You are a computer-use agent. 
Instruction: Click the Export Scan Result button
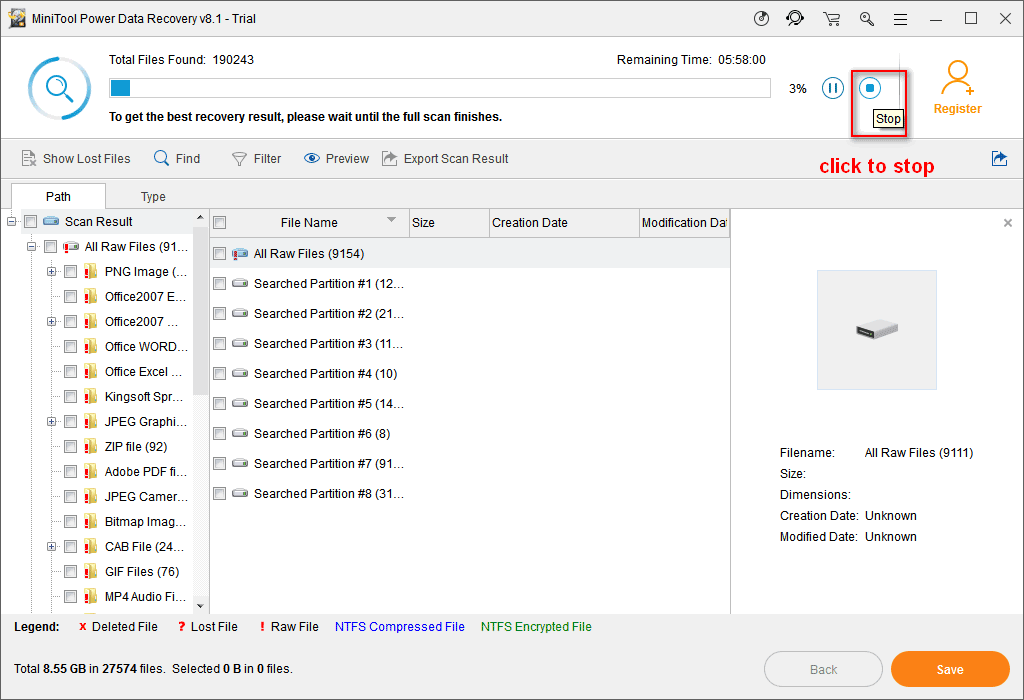coord(446,158)
